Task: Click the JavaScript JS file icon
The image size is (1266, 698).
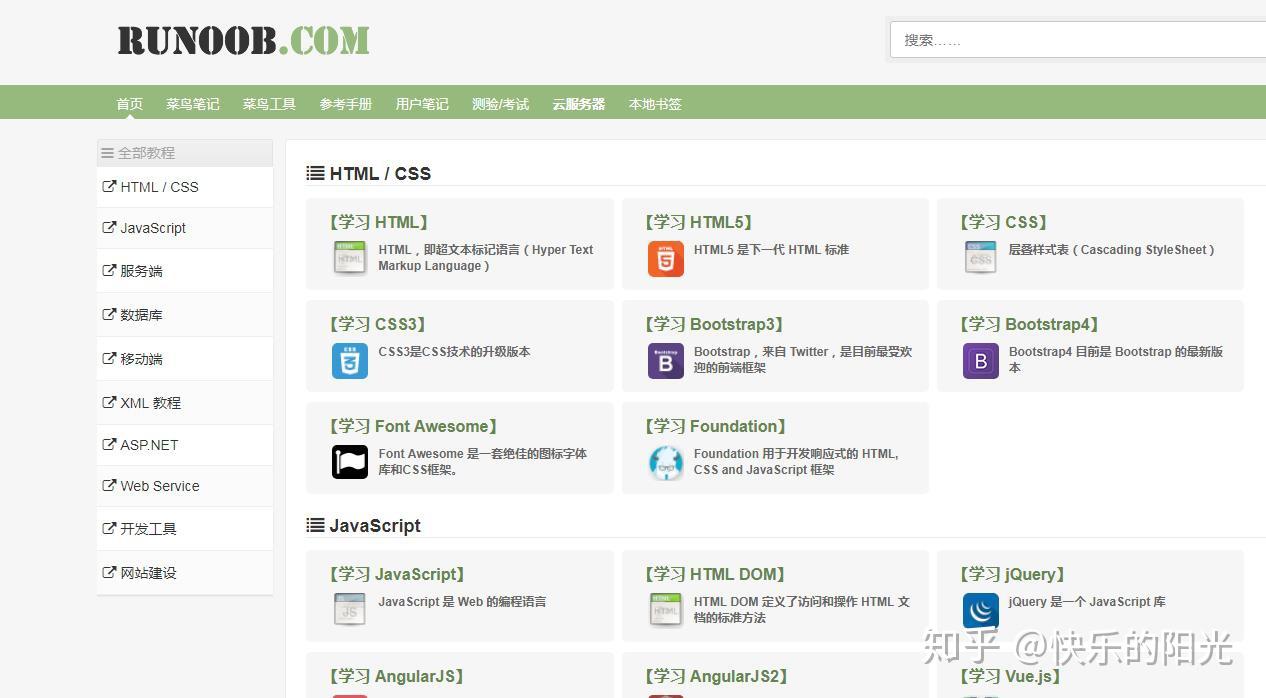Action: [350, 610]
